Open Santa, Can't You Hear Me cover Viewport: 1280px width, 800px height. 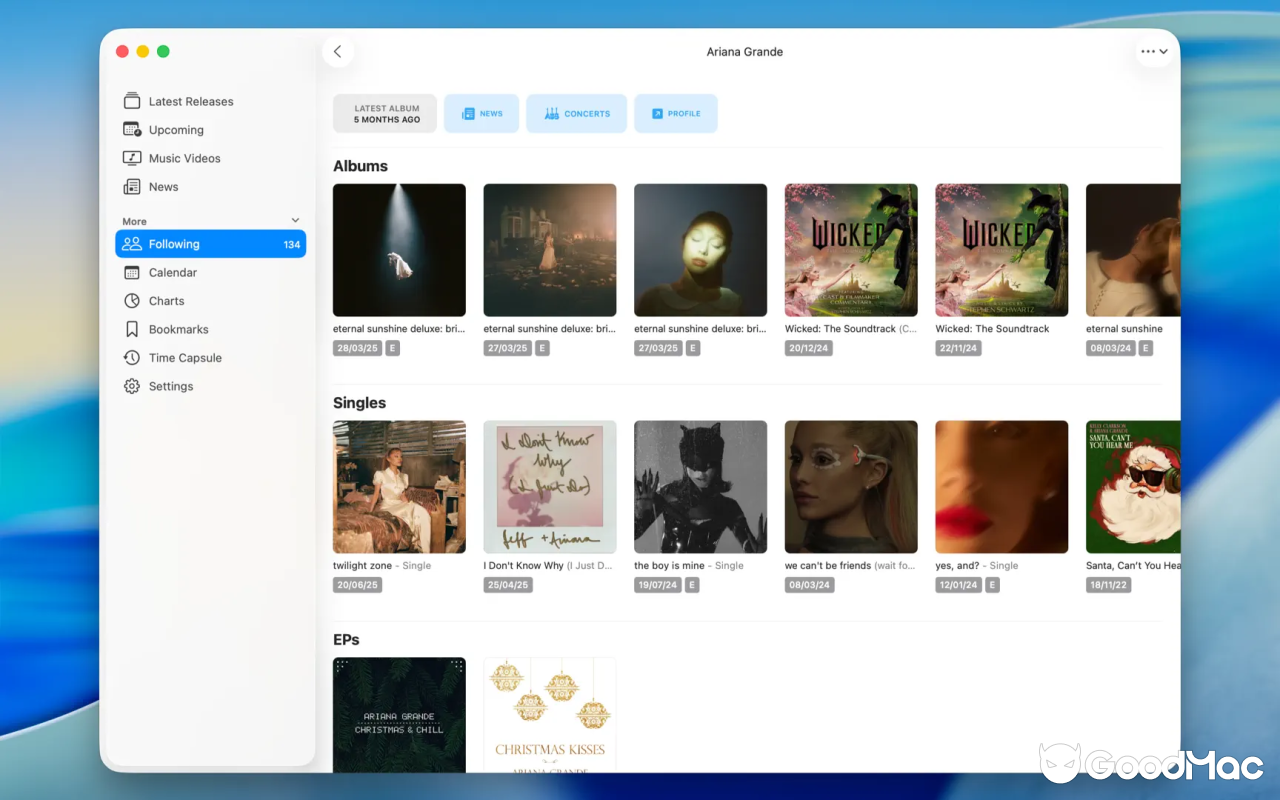[x=1133, y=487]
